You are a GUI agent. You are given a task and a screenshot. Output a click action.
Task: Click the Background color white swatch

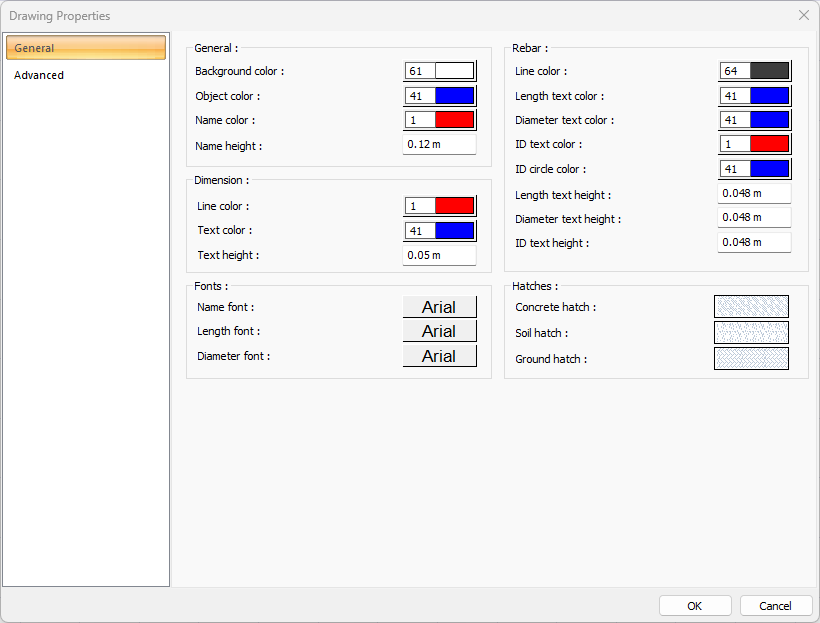(x=454, y=71)
